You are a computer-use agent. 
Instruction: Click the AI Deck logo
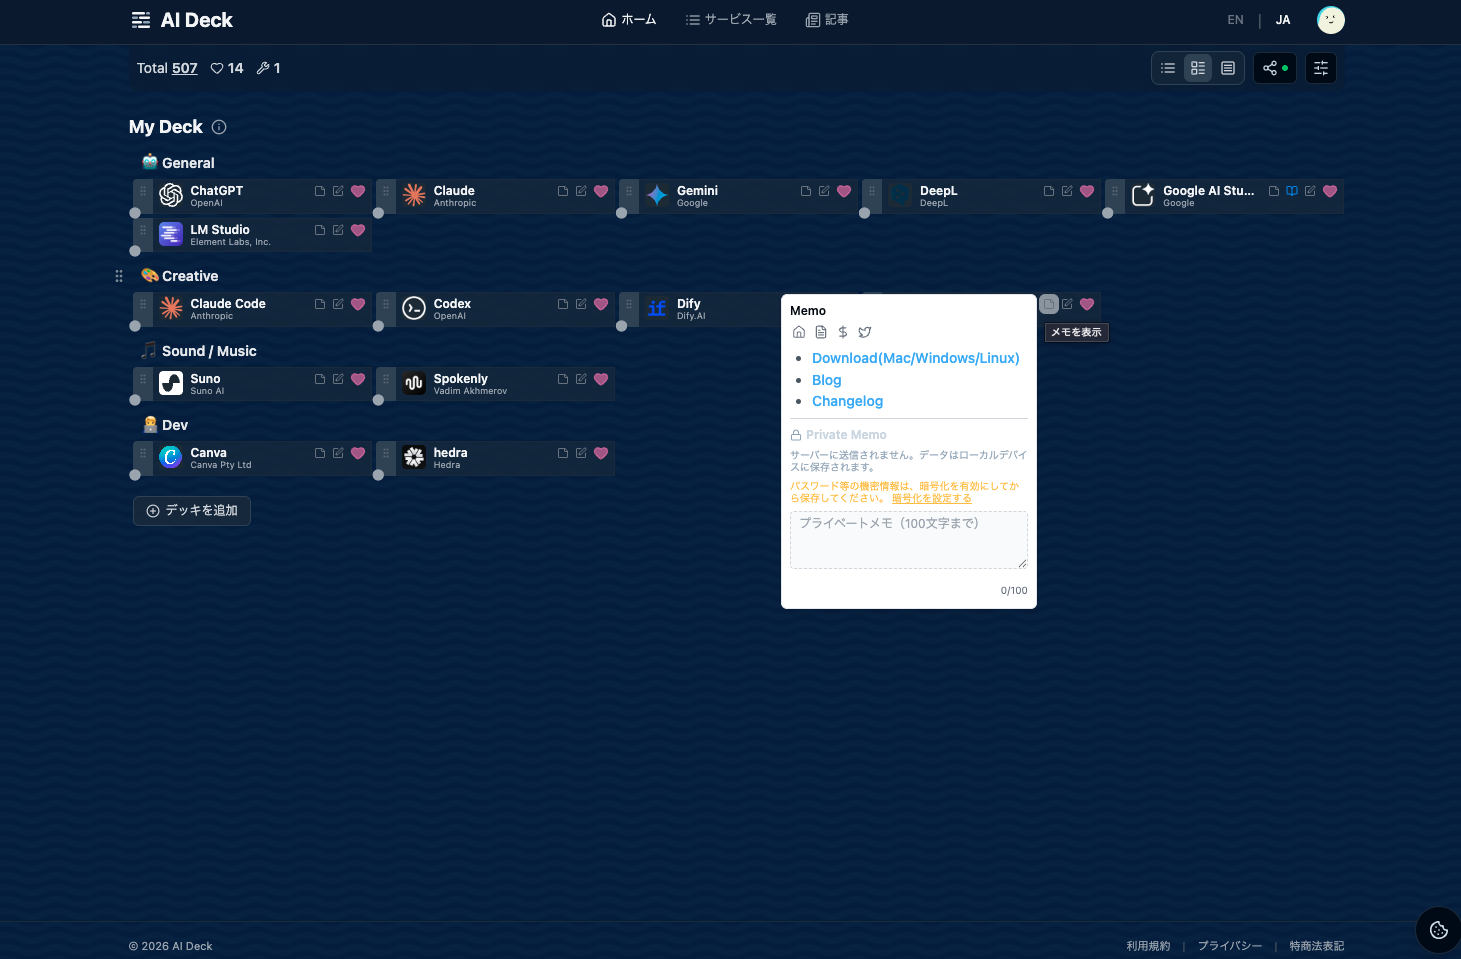(182, 20)
